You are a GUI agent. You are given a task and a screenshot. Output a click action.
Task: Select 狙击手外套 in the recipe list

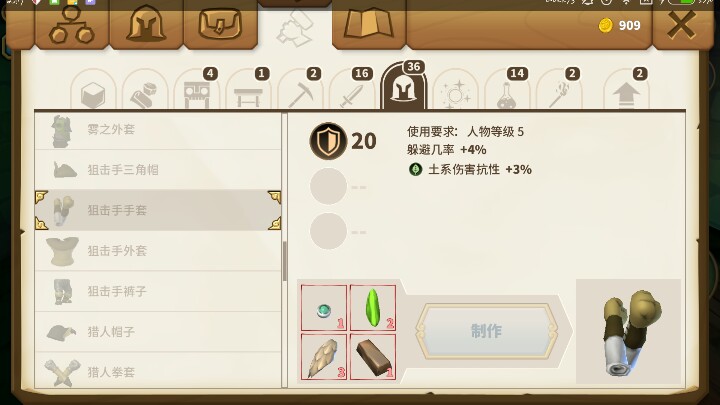[x=158, y=251]
